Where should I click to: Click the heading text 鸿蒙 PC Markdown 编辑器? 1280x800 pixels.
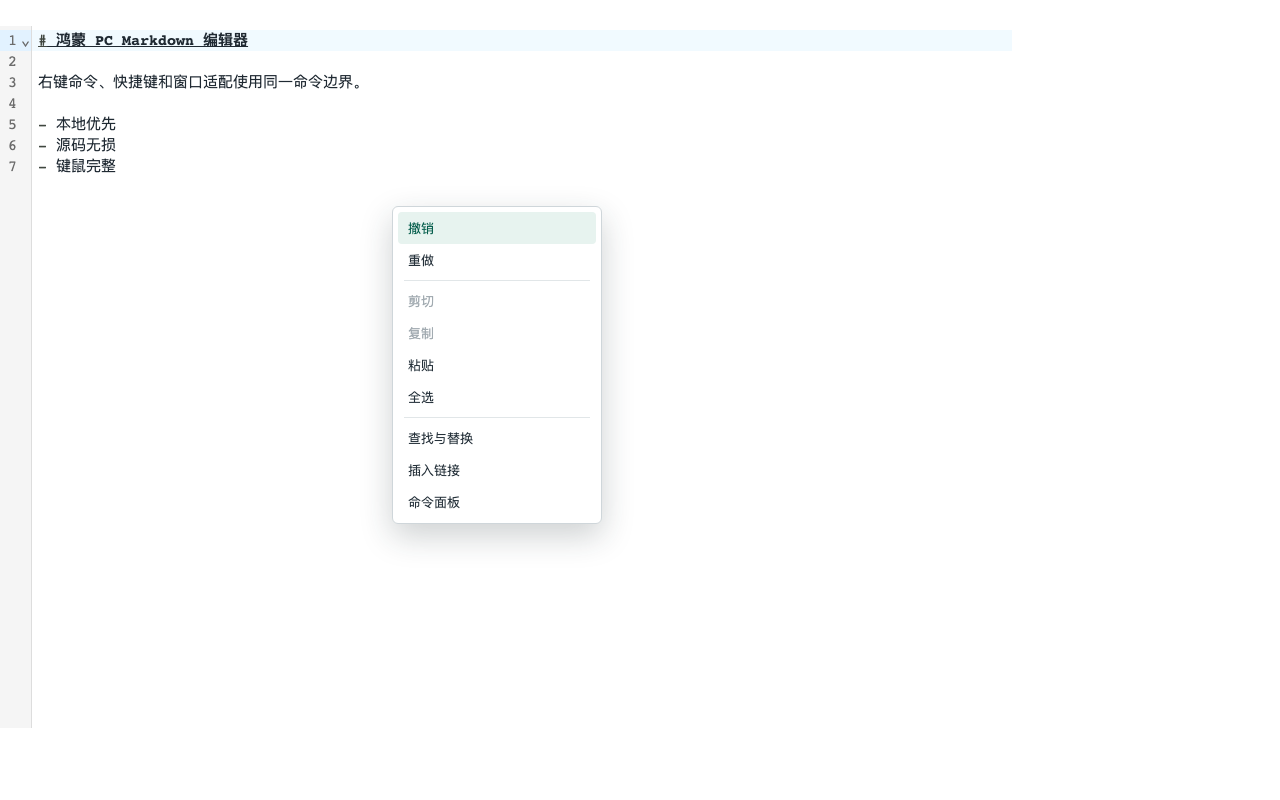click(x=152, y=40)
